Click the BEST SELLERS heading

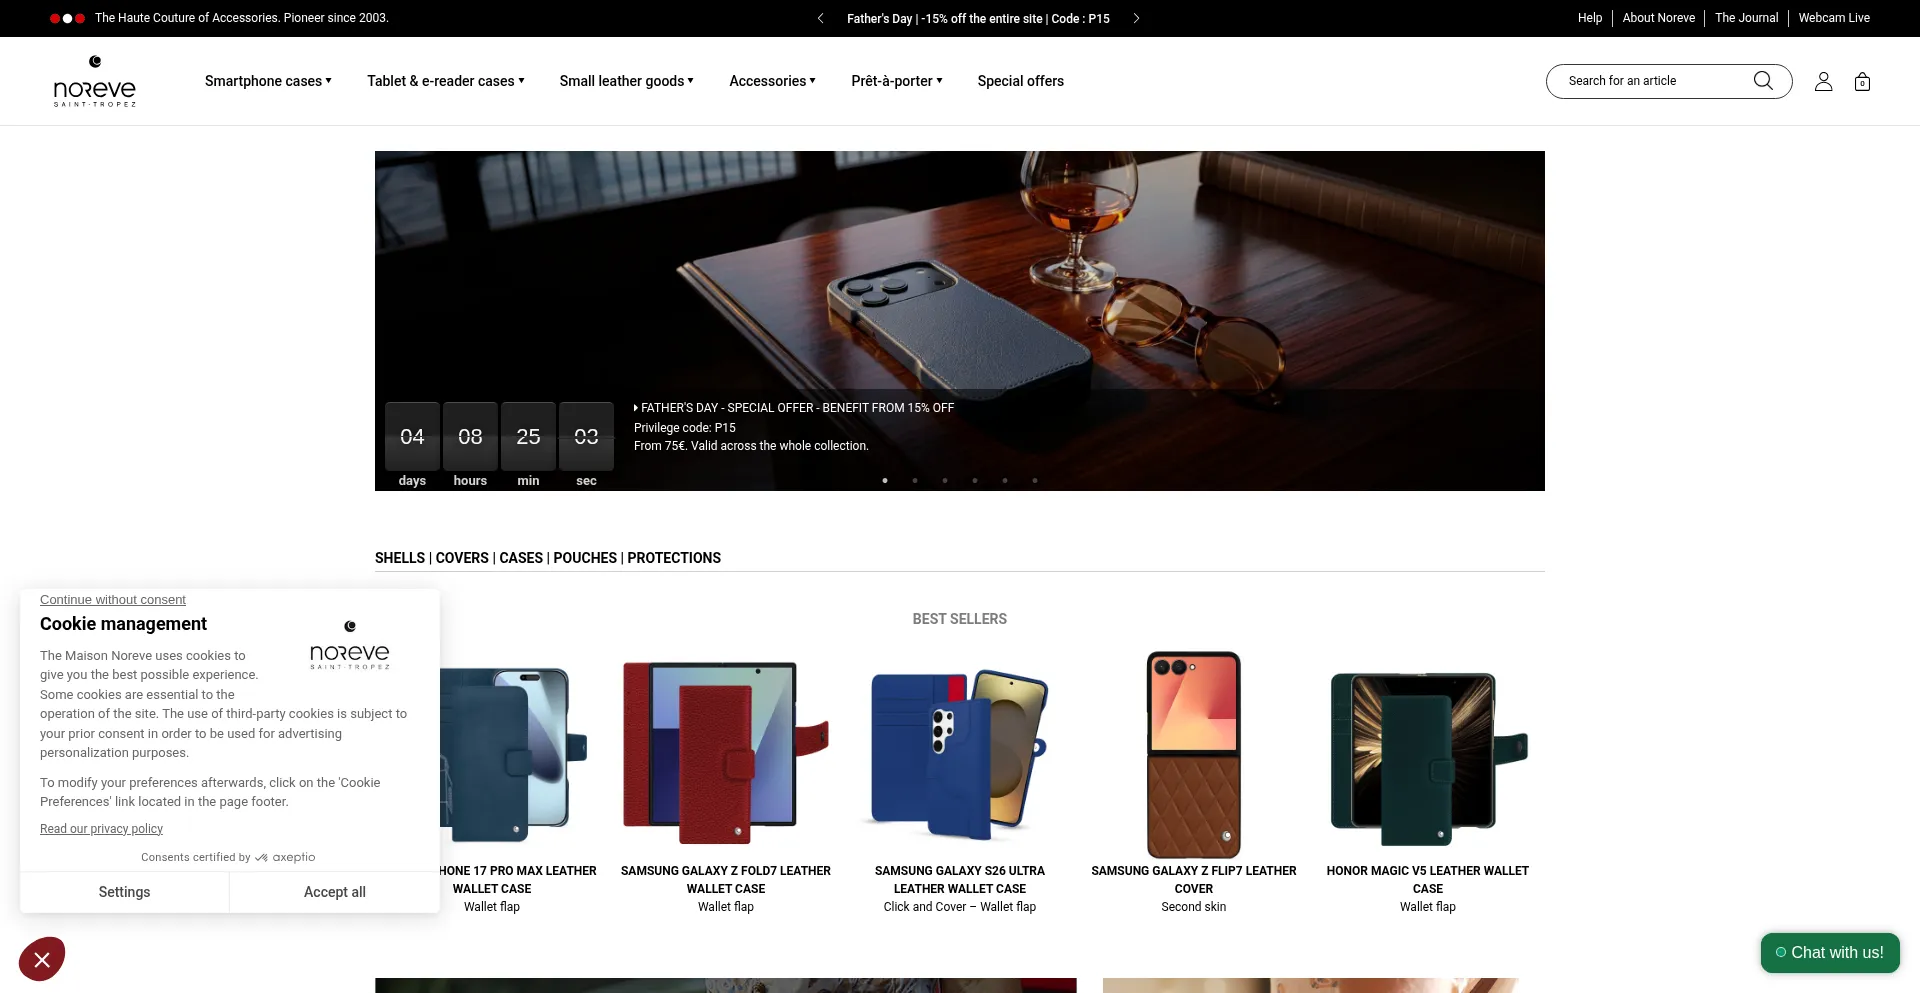click(x=960, y=619)
